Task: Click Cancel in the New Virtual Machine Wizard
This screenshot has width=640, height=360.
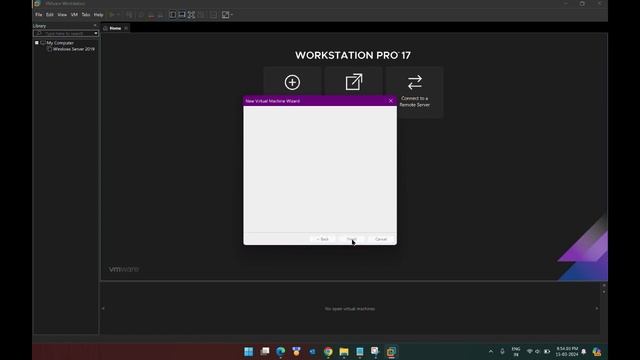Action: point(381,239)
